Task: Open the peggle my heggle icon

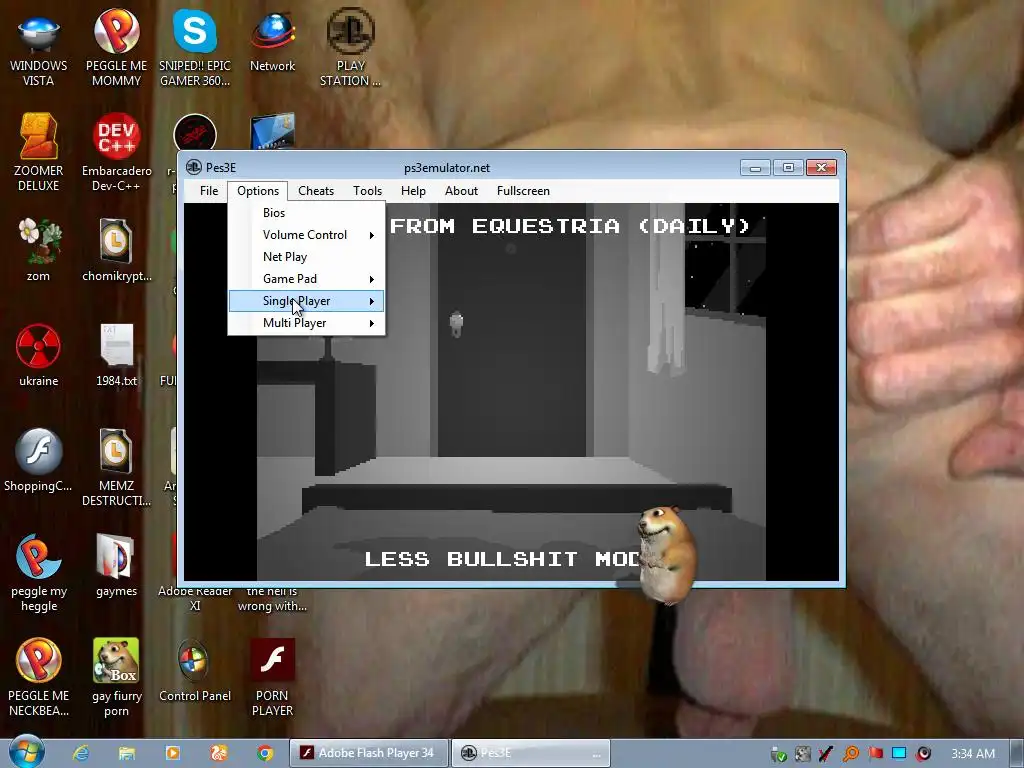Action: pos(39,574)
